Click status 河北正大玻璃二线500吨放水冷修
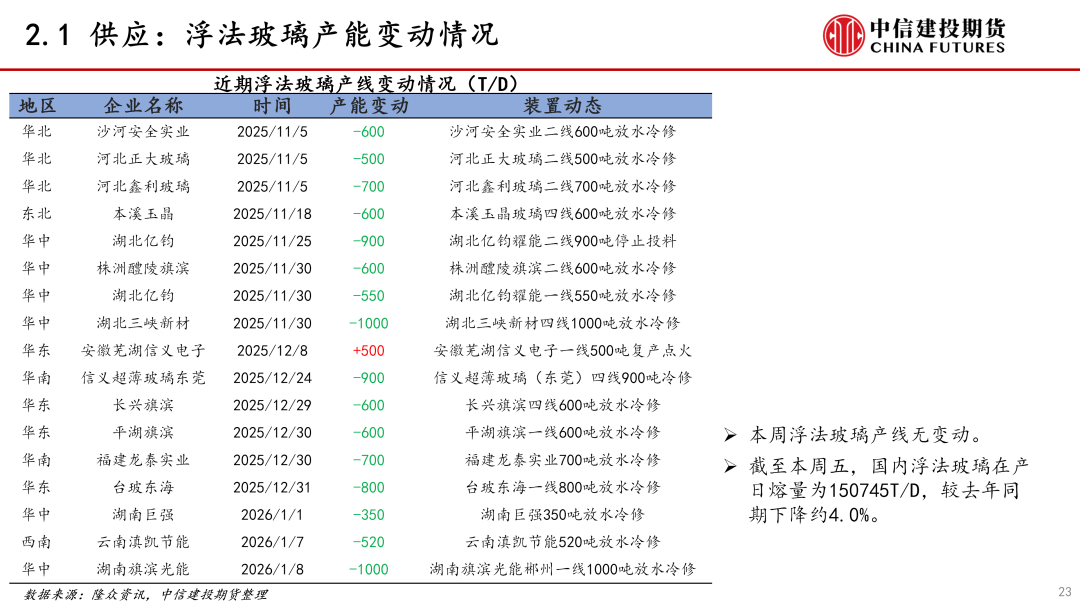1080x608 pixels. click(x=563, y=159)
